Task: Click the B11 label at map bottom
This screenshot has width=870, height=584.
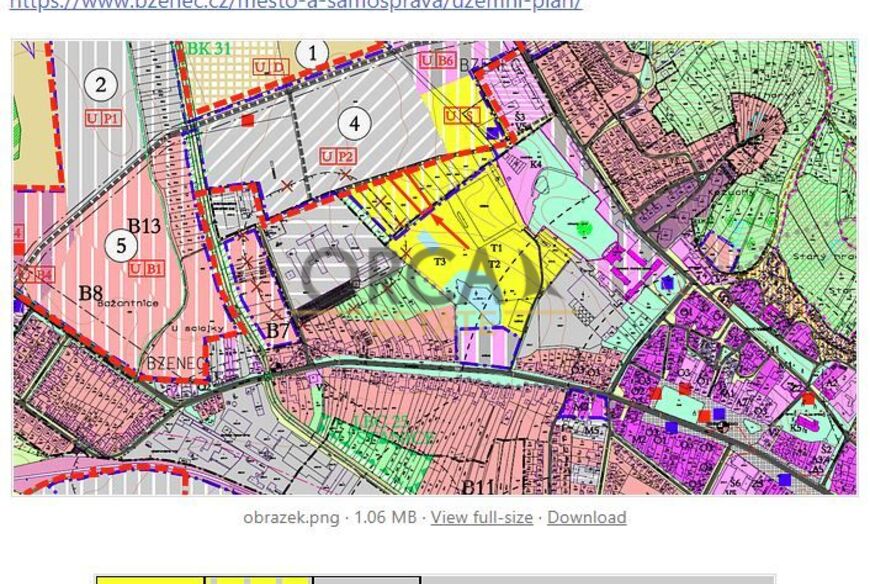Action: click(x=477, y=487)
